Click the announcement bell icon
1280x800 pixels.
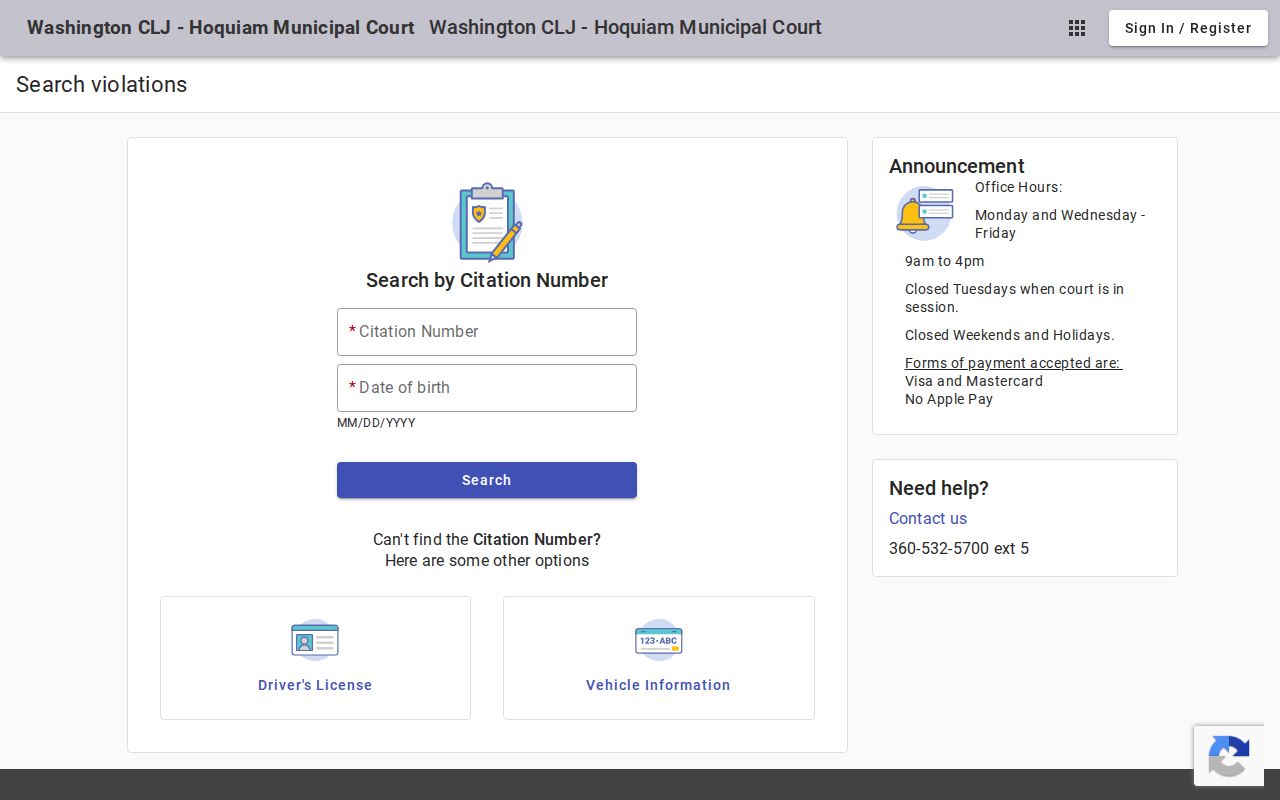point(924,212)
